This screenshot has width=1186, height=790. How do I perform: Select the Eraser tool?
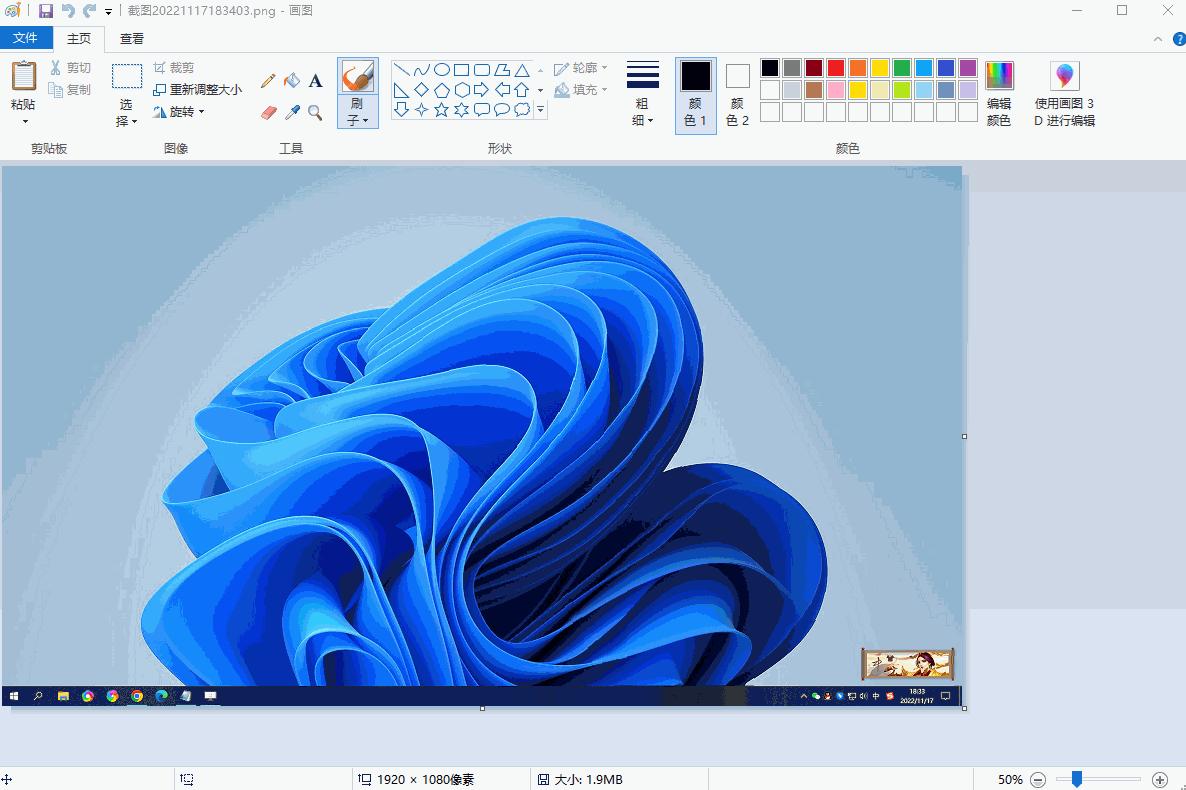267,112
